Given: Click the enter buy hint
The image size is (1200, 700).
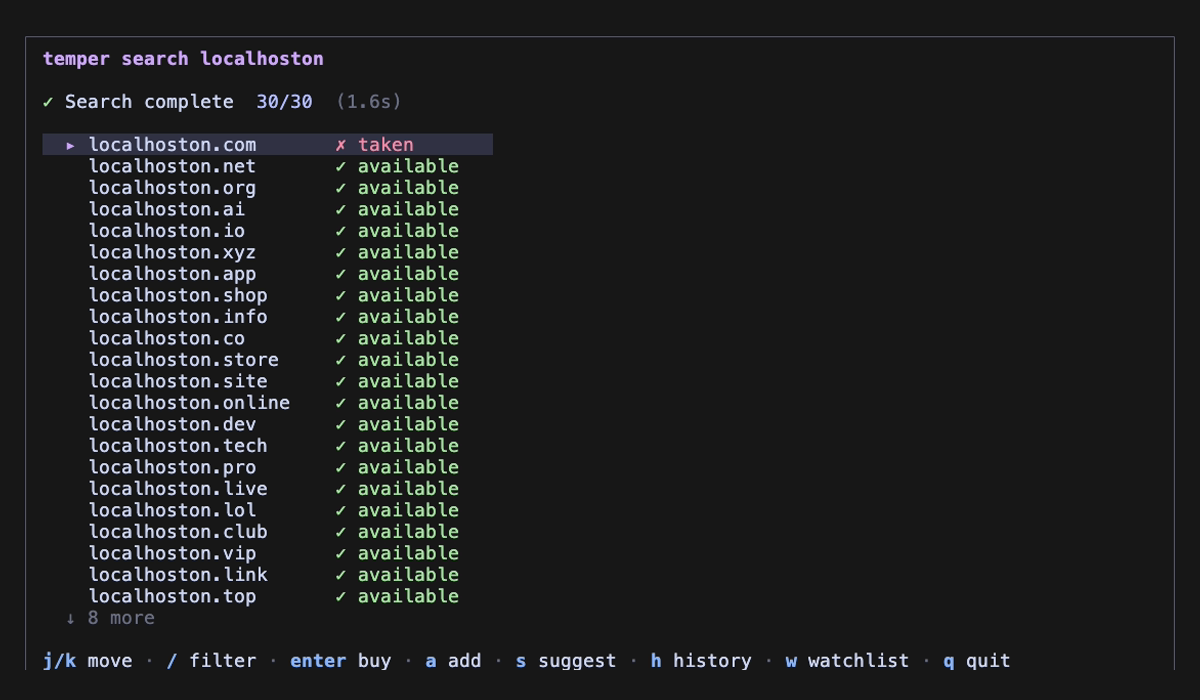Looking at the screenshot, I should [340, 661].
